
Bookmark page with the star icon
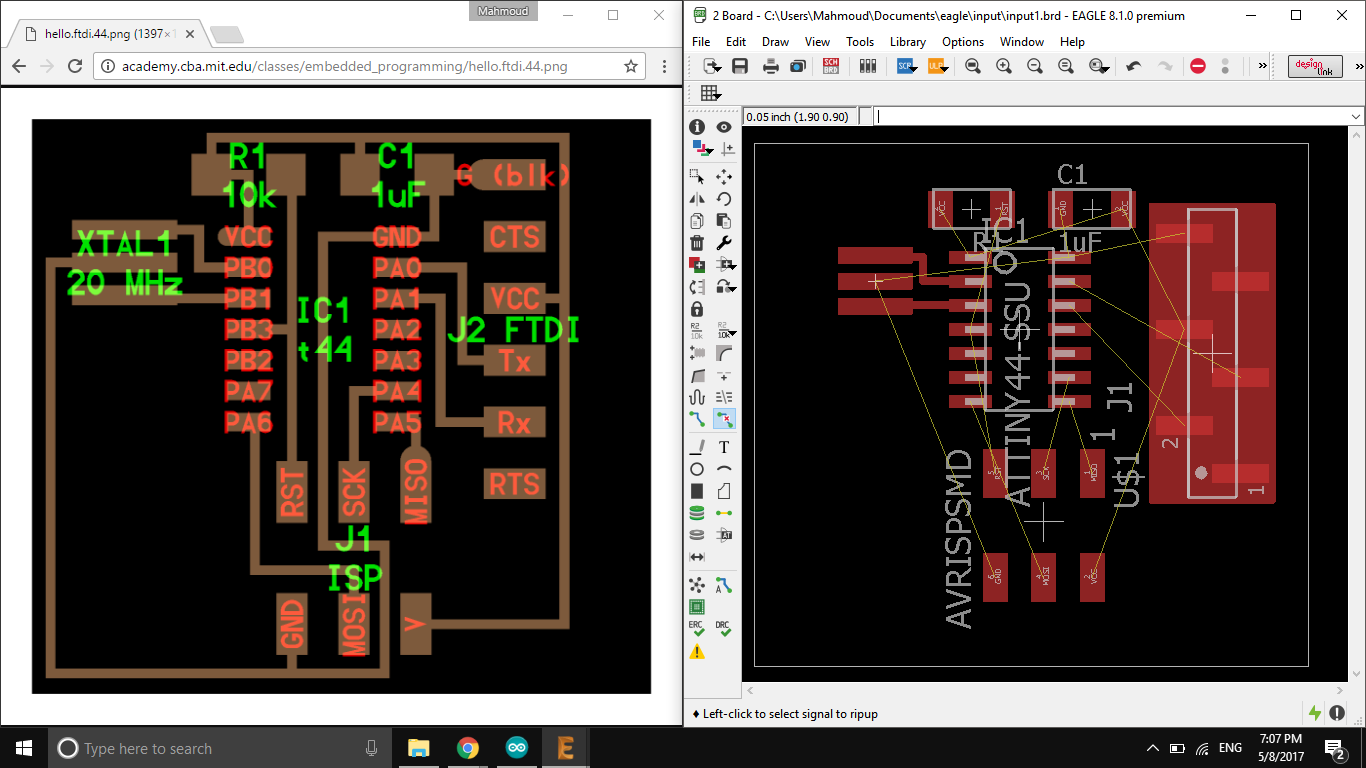point(631,66)
